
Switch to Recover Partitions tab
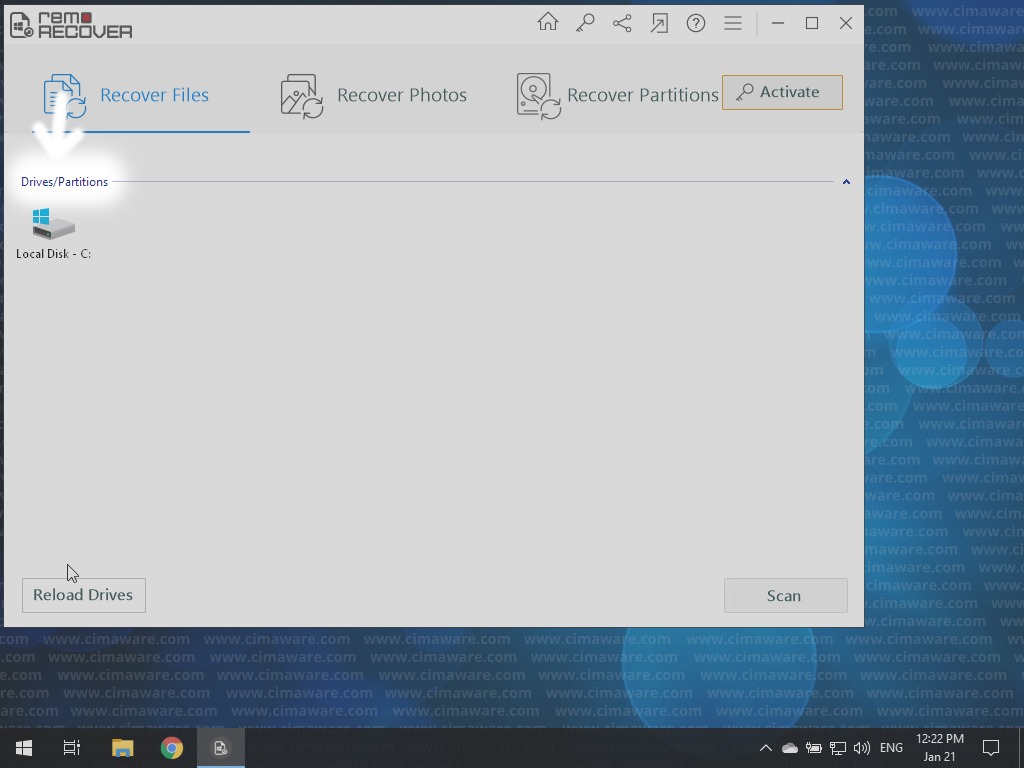tap(617, 96)
